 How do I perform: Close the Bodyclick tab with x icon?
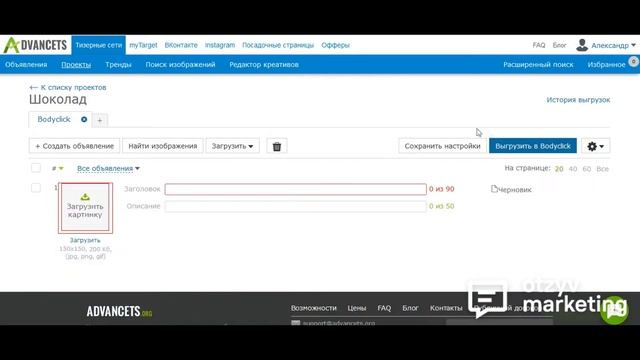pos(84,120)
